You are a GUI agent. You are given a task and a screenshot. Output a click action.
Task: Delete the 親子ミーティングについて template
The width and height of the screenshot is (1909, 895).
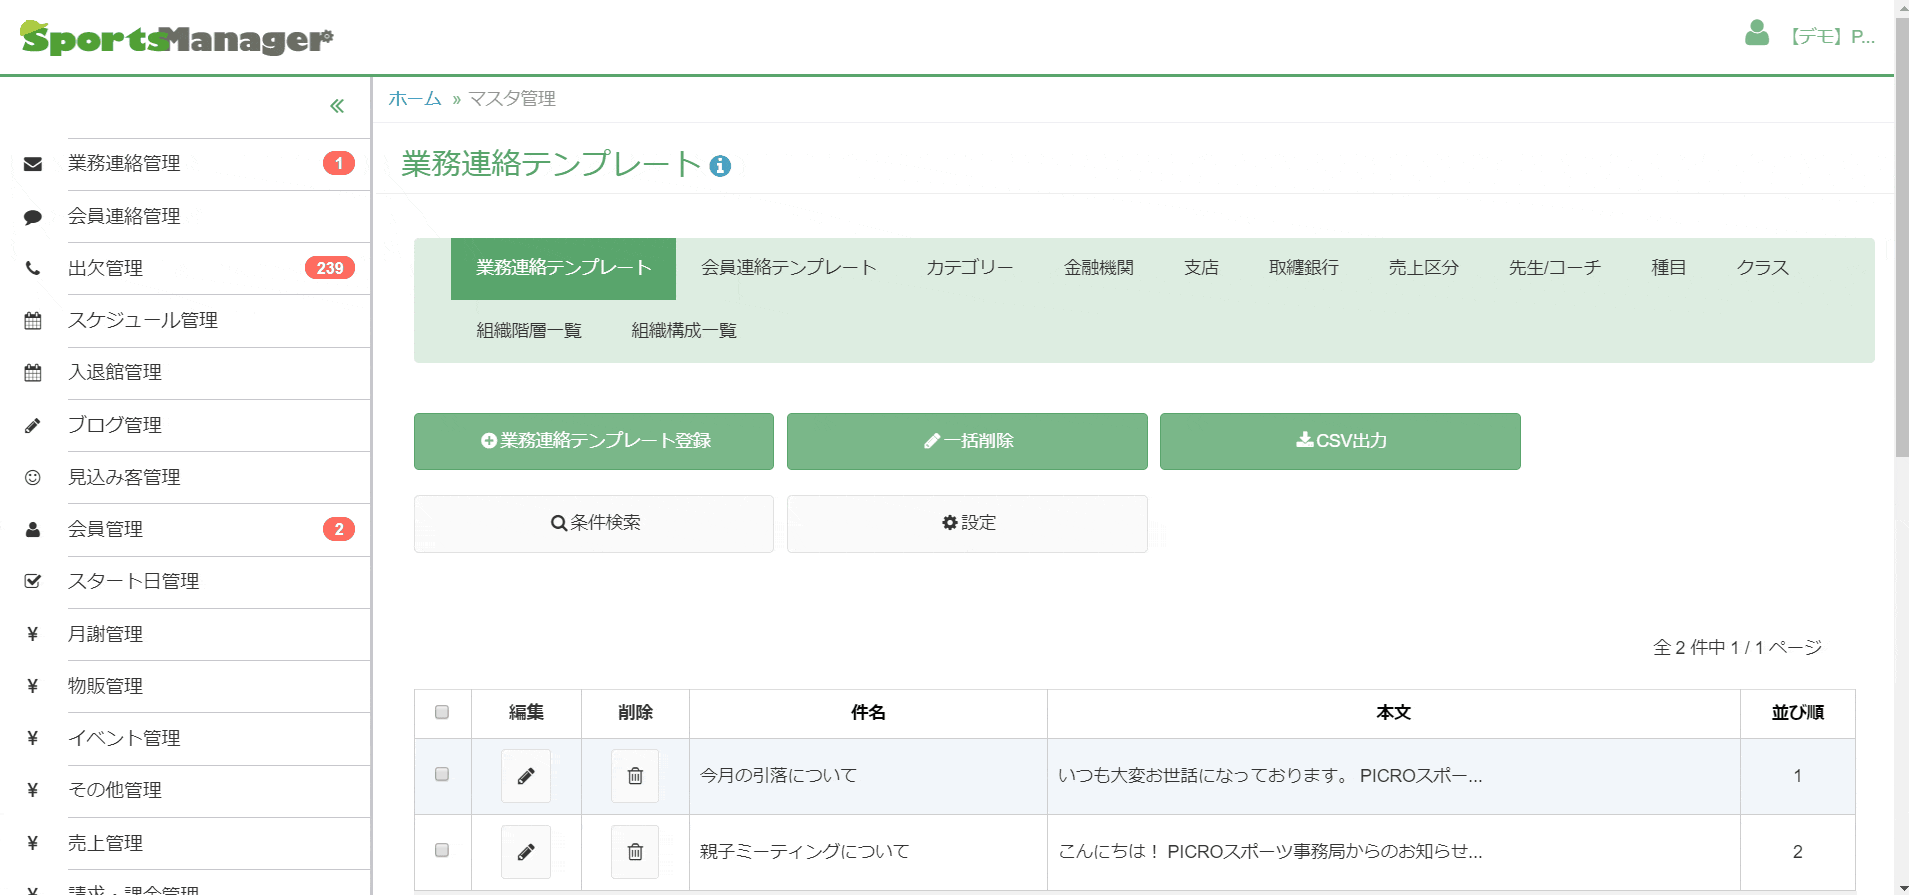(635, 852)
